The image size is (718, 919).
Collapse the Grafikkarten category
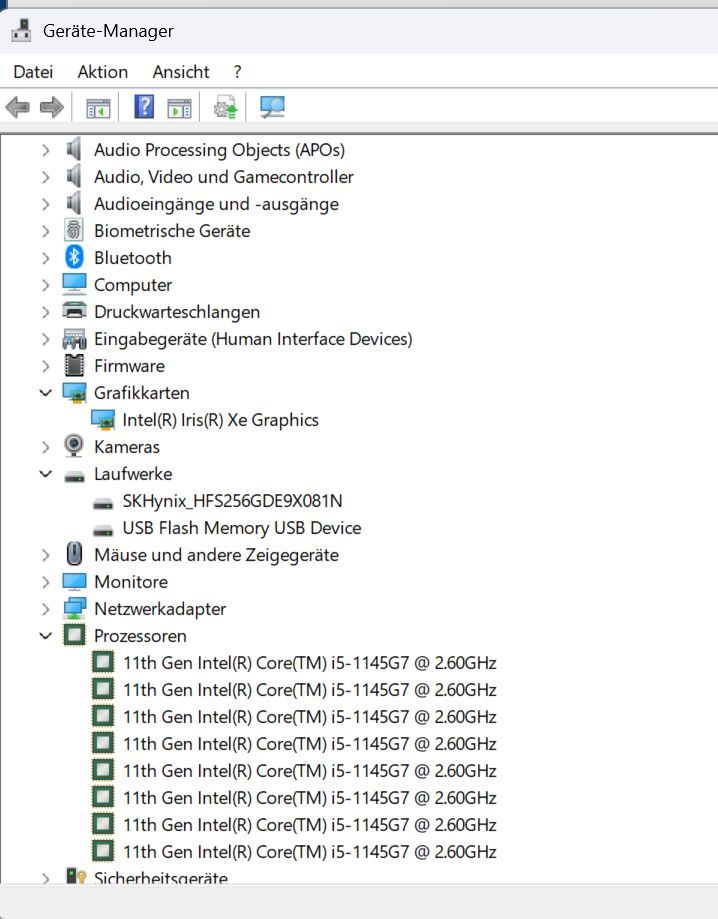pos(45,393)
